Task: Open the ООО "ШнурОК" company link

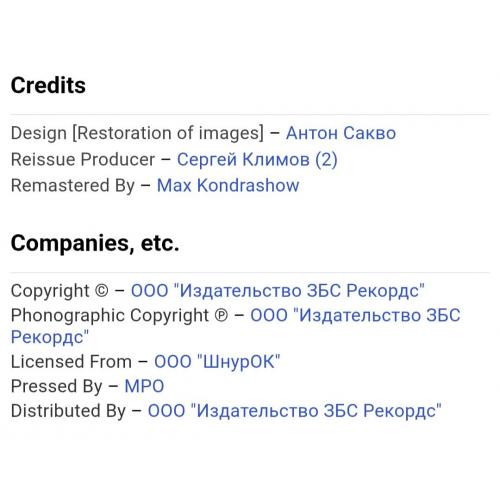Action: coord(217,362)
